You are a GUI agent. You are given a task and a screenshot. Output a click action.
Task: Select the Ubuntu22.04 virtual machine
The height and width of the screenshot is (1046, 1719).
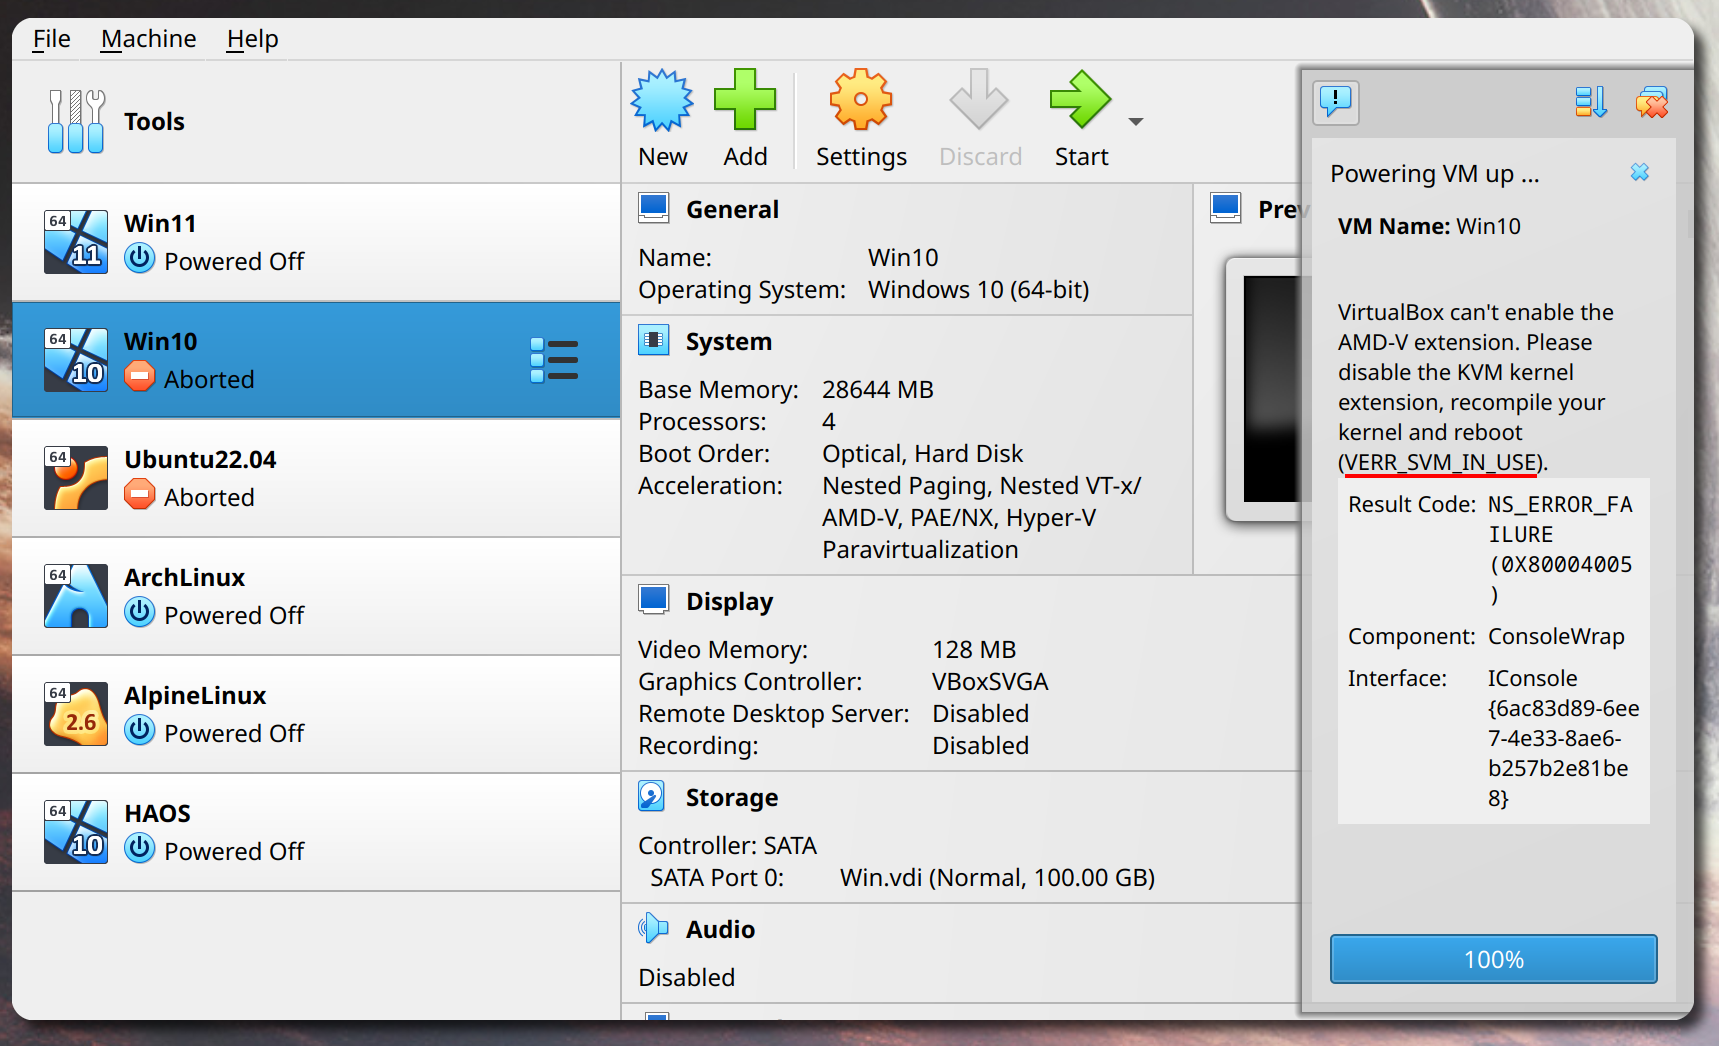coord(316,478)
